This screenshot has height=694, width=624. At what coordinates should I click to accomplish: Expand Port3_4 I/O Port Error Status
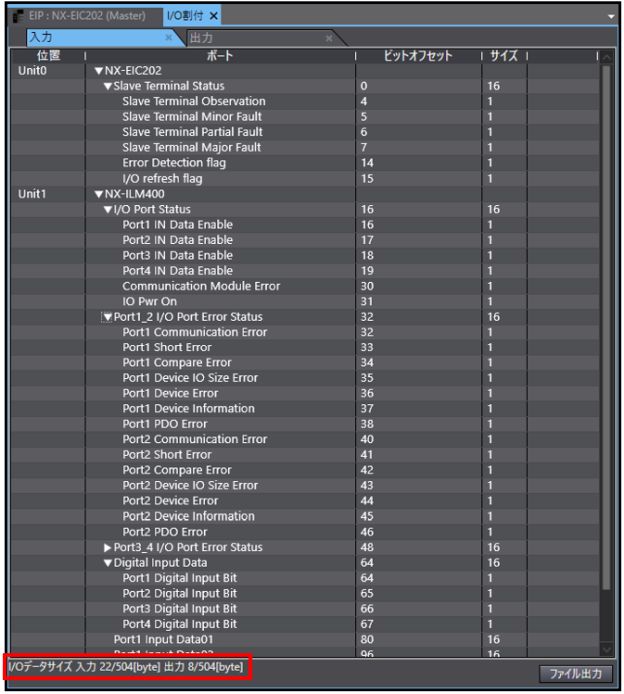pos(108,548)
